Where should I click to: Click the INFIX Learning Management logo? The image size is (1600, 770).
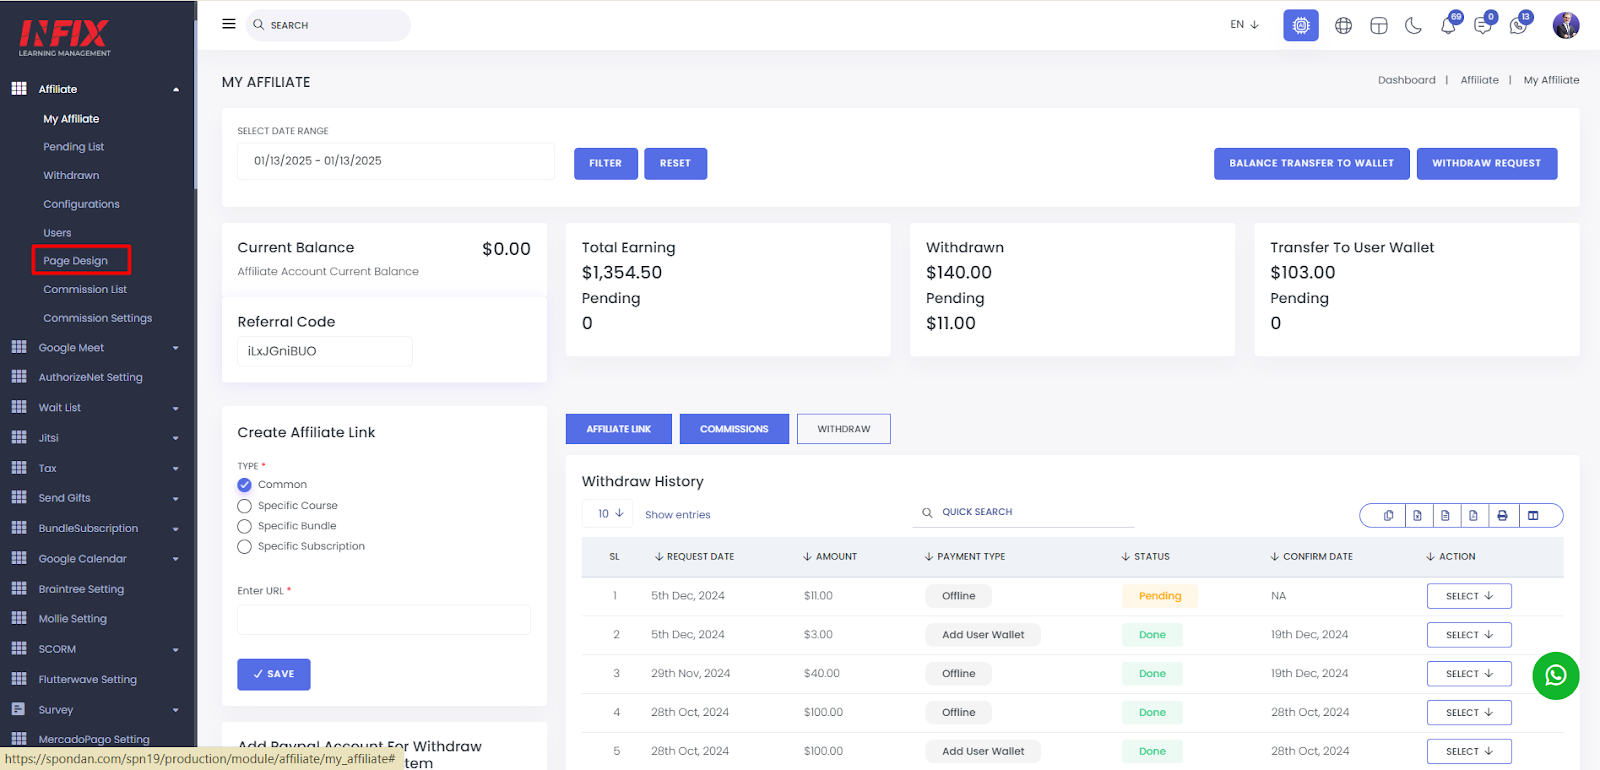point(65,38)
